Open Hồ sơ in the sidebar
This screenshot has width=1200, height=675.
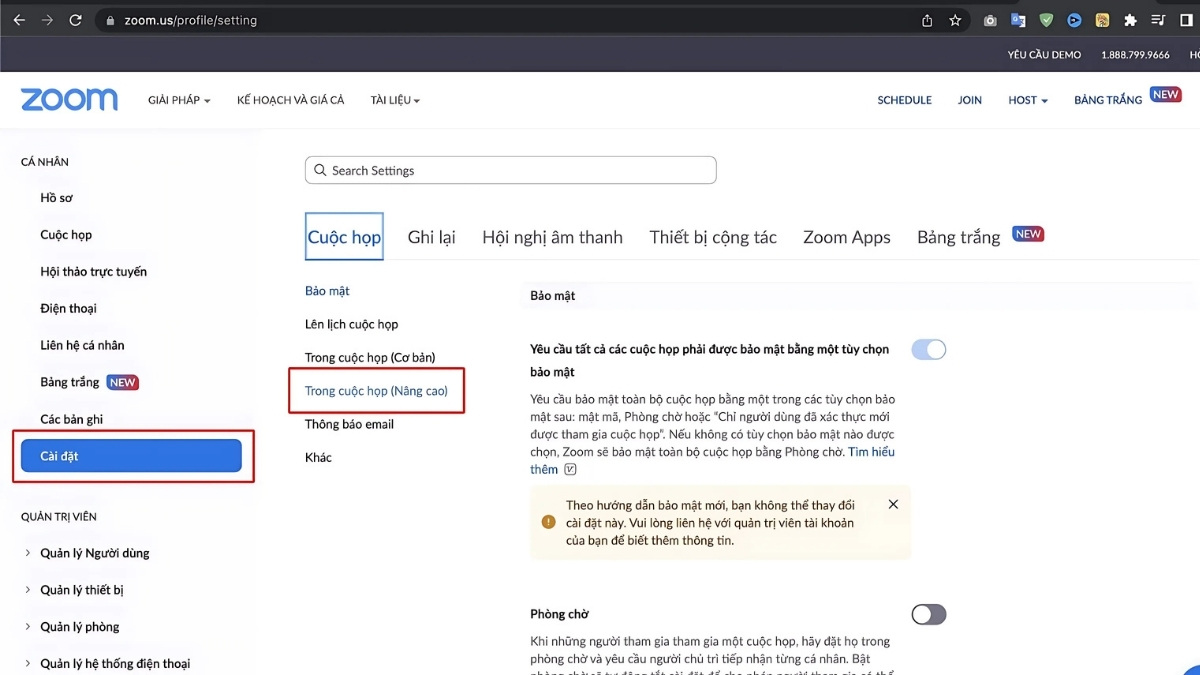(x=57, y=198)
